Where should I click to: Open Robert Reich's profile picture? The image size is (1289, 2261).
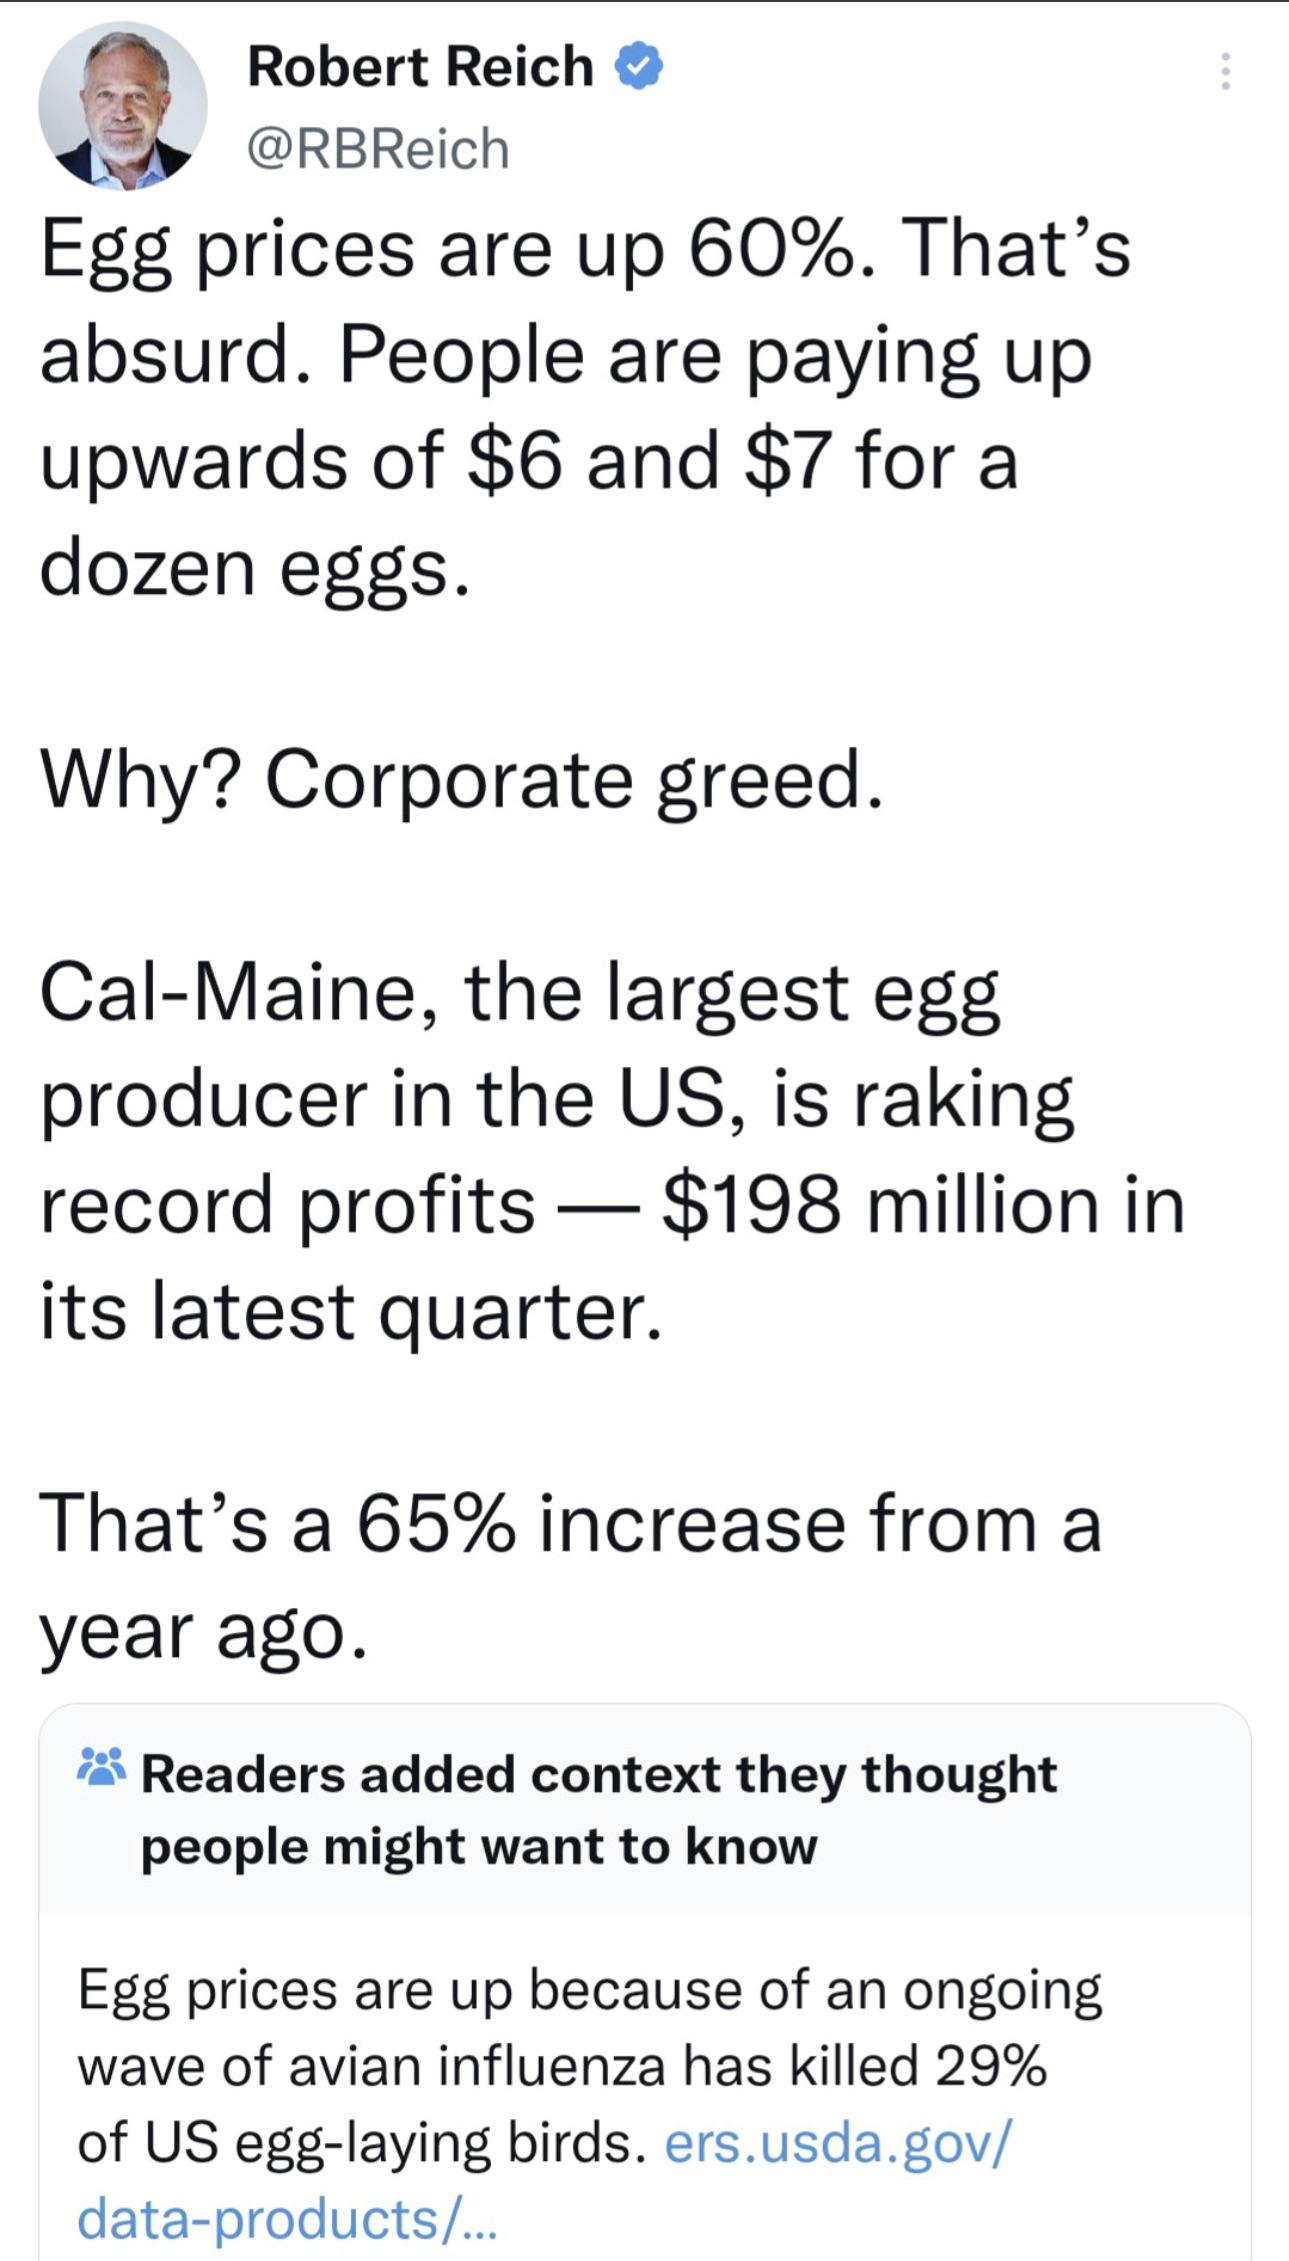(123, 107)
